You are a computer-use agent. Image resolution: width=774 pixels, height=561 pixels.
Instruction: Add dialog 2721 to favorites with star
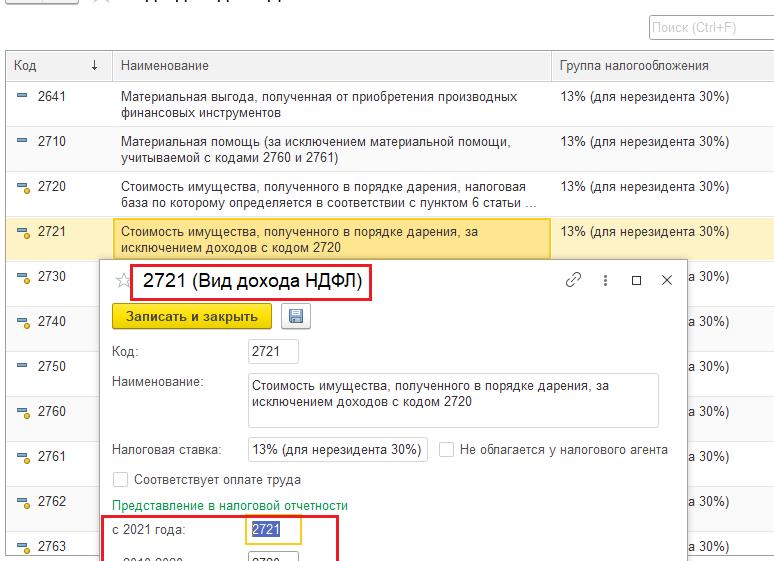point(122,280)
